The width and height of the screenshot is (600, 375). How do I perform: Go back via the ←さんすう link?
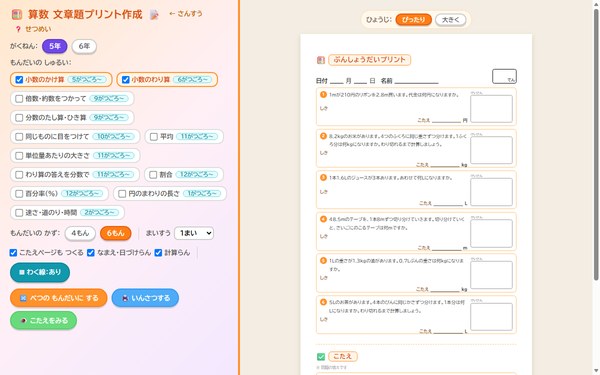coord(186,14)
